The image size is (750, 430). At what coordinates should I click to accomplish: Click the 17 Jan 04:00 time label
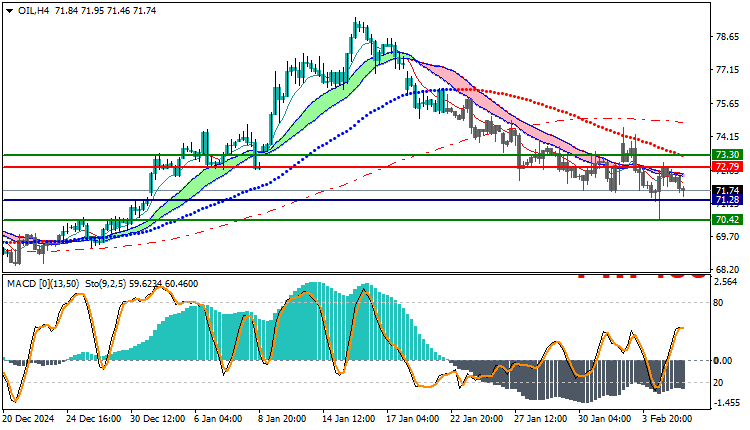coord(413,419)
